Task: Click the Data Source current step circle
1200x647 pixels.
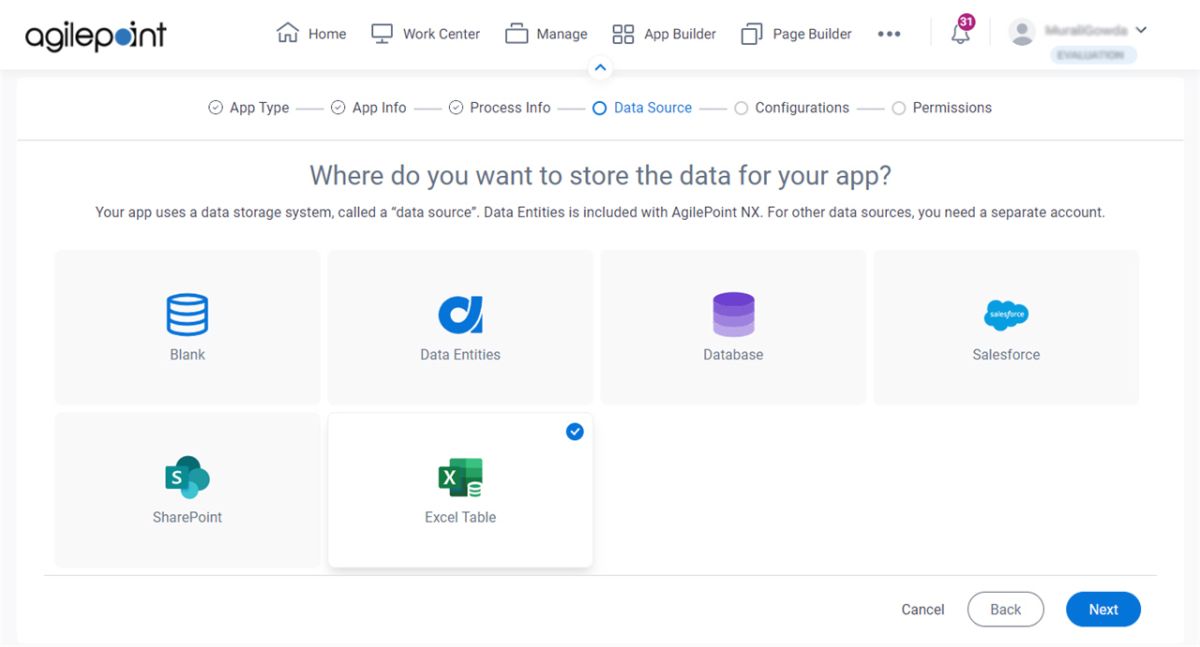Action: (x=600, y=108)
